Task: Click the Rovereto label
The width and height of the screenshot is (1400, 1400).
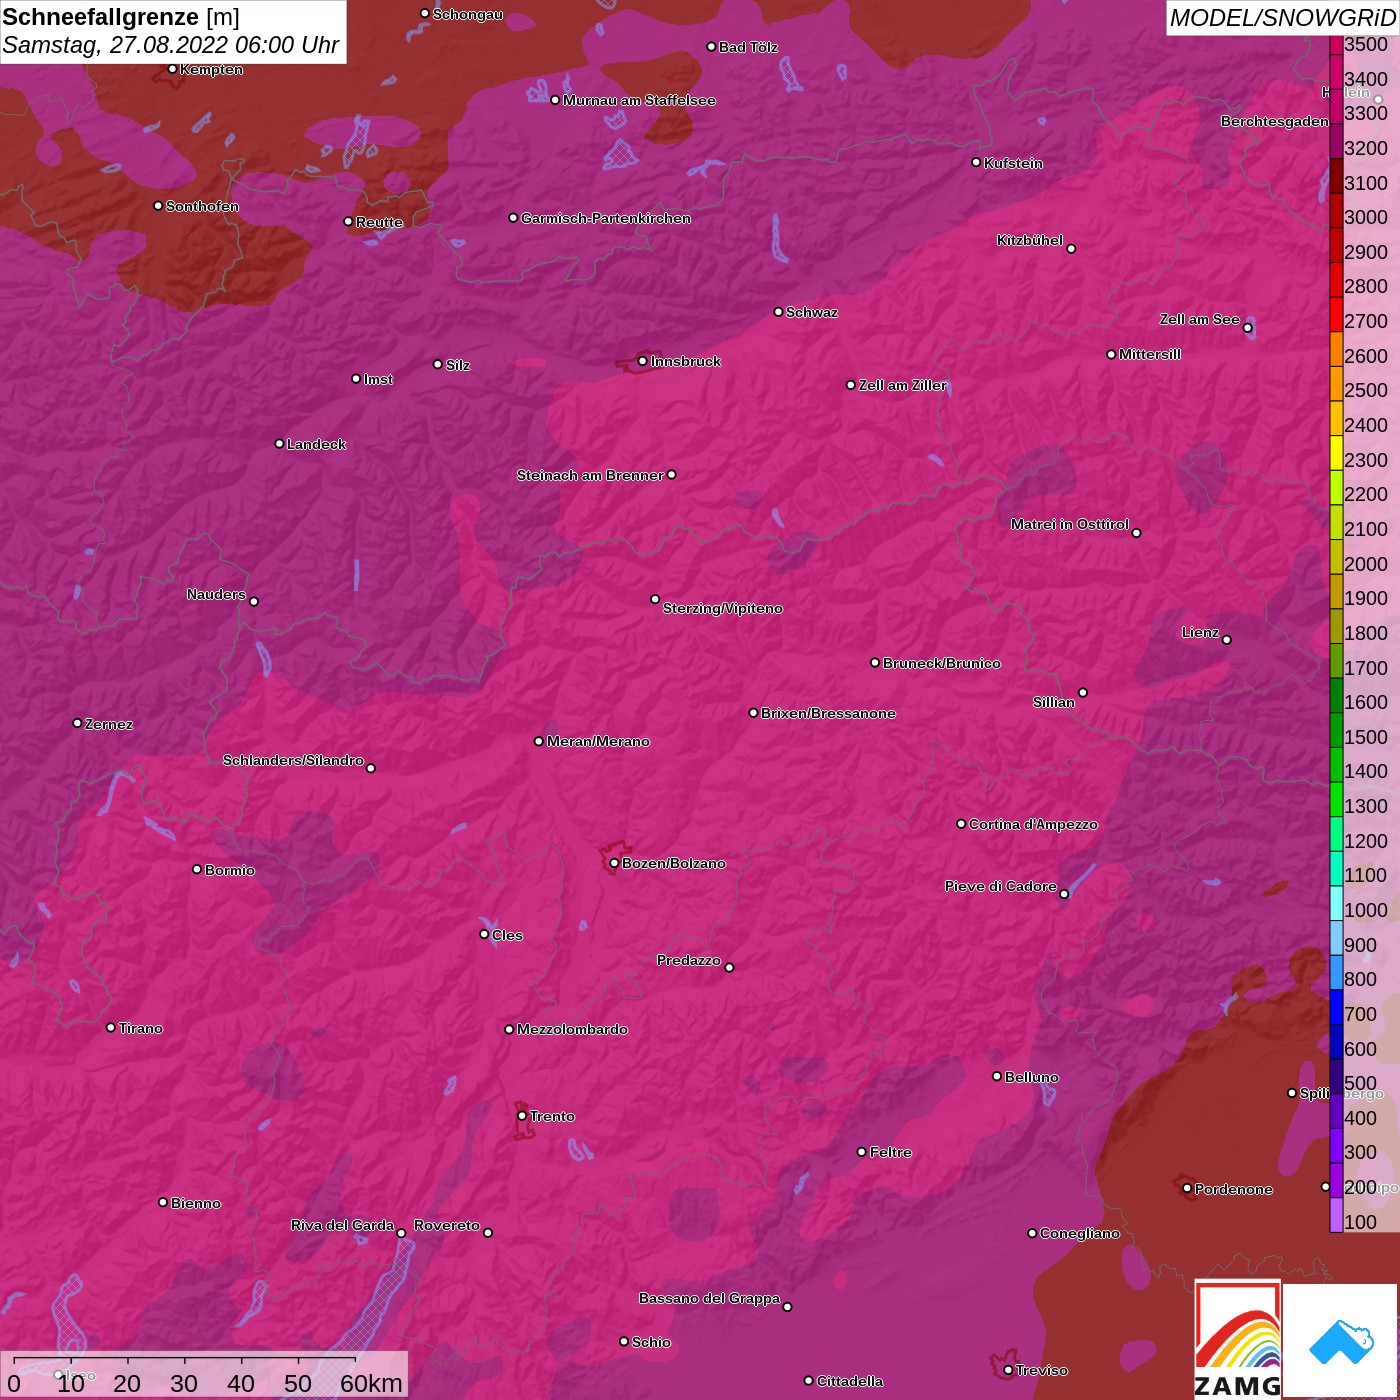Action: click(447, 1225)
